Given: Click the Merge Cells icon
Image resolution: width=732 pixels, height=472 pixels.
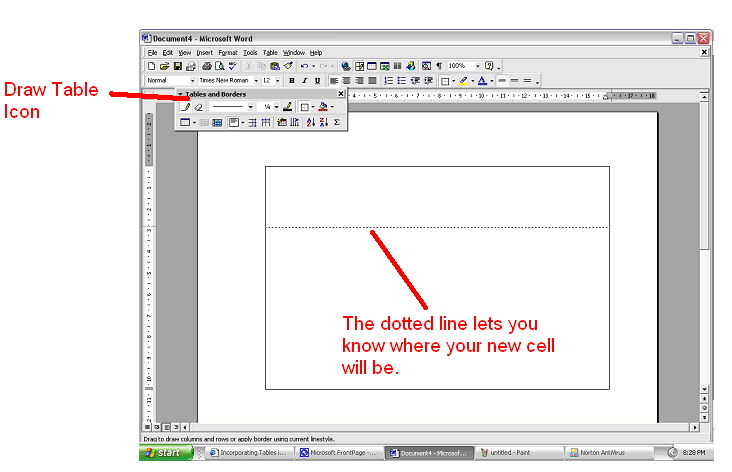Looking at the screenshot, I should pyautogui.click(x=204, y=122).
